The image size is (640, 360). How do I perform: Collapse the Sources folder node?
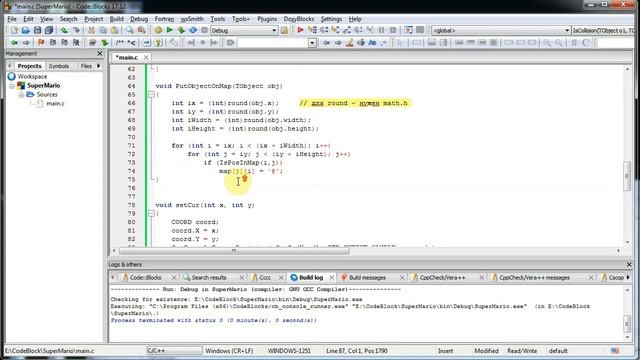tap(21, 95)
